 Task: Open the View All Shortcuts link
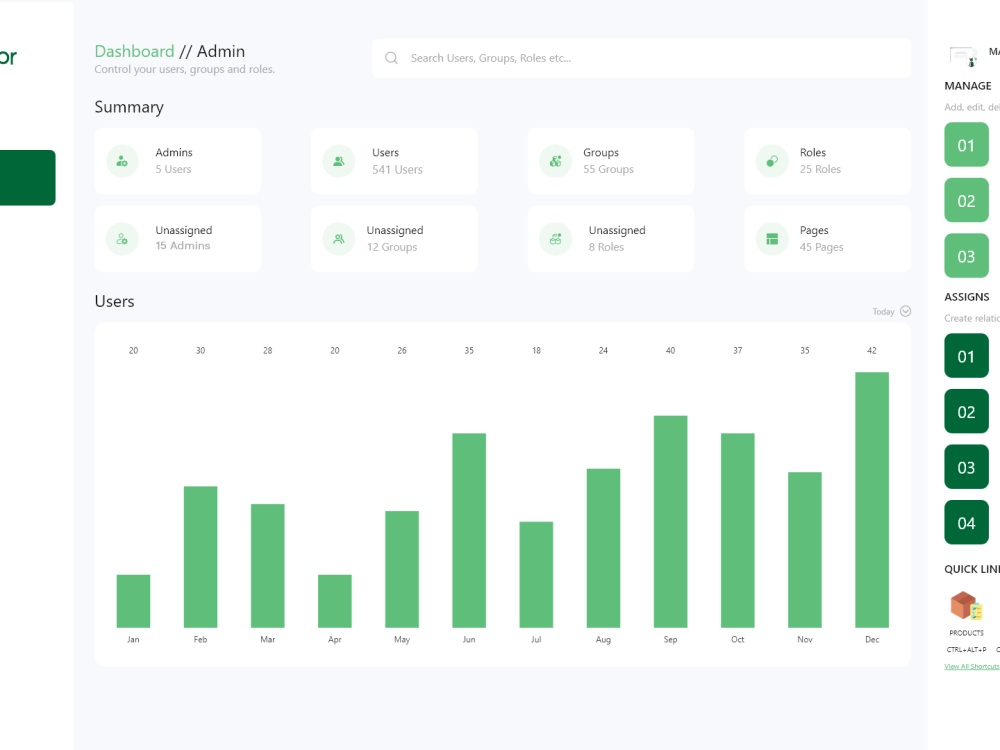[970, 666]
